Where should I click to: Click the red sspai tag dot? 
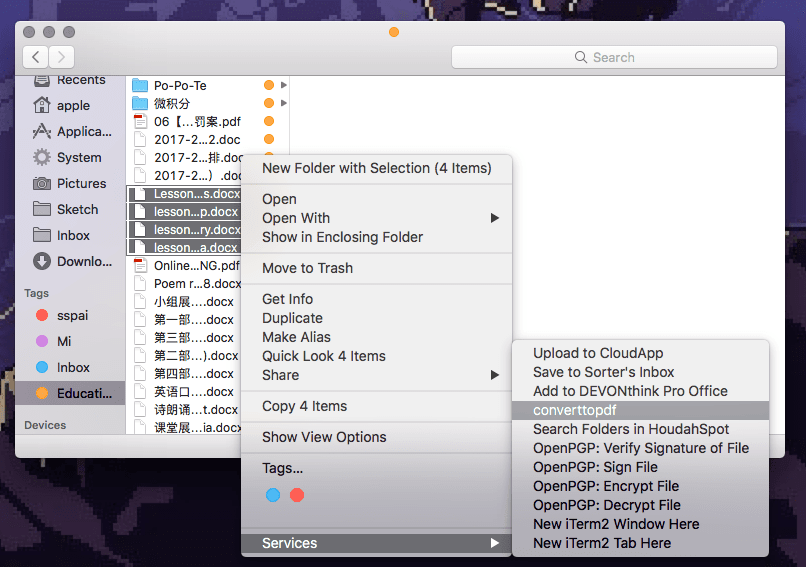[x=42, y=315]
